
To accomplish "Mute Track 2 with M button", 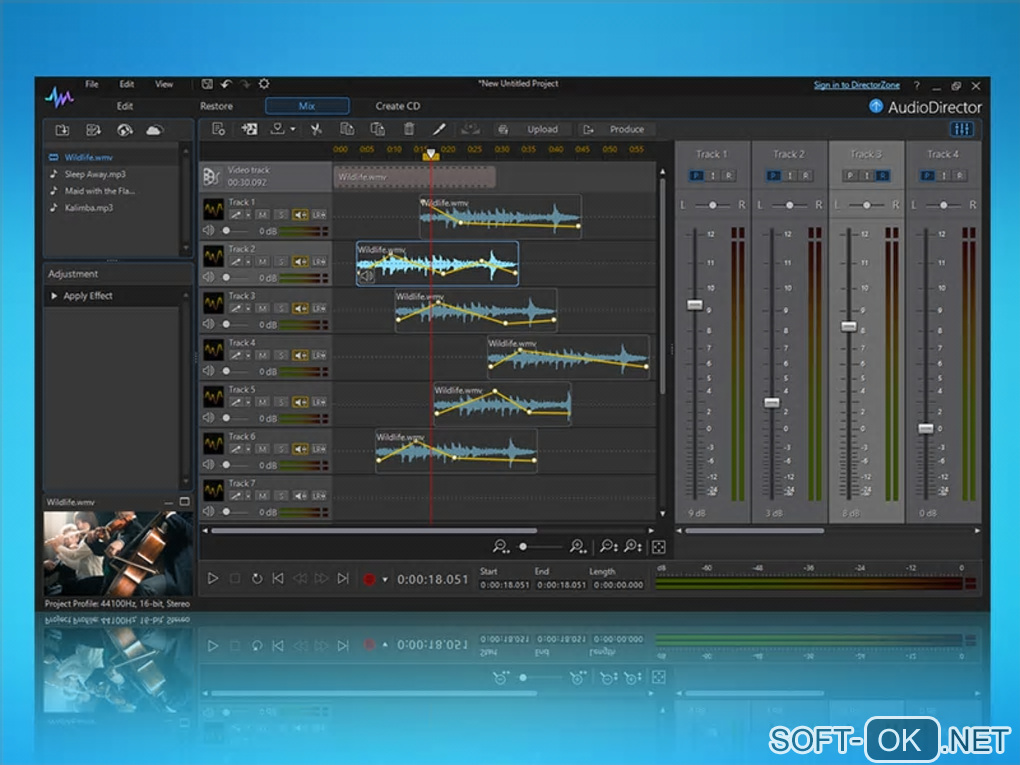I will [262, 262].
